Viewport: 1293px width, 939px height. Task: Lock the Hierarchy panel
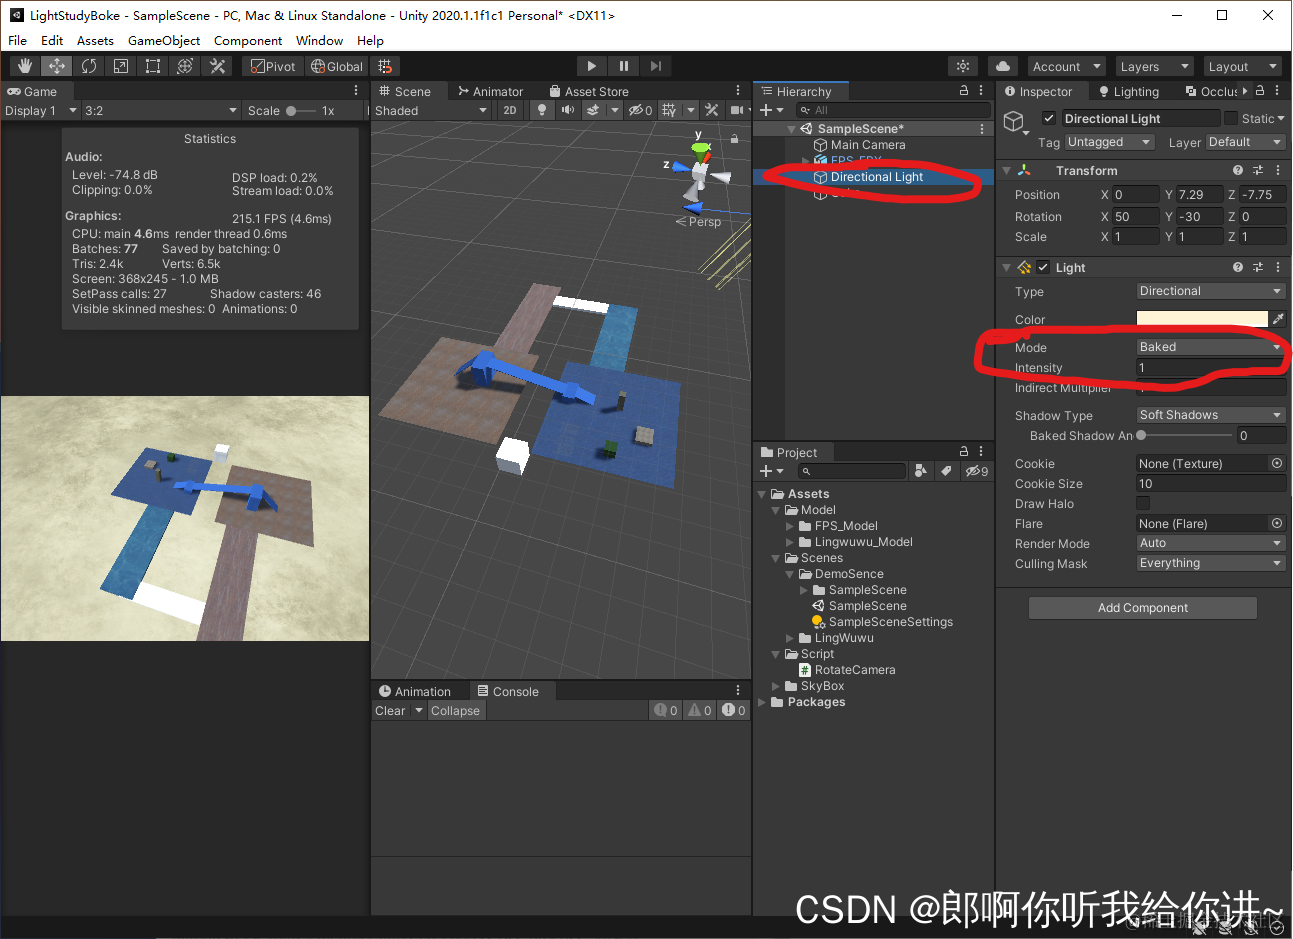click(964, 91)
